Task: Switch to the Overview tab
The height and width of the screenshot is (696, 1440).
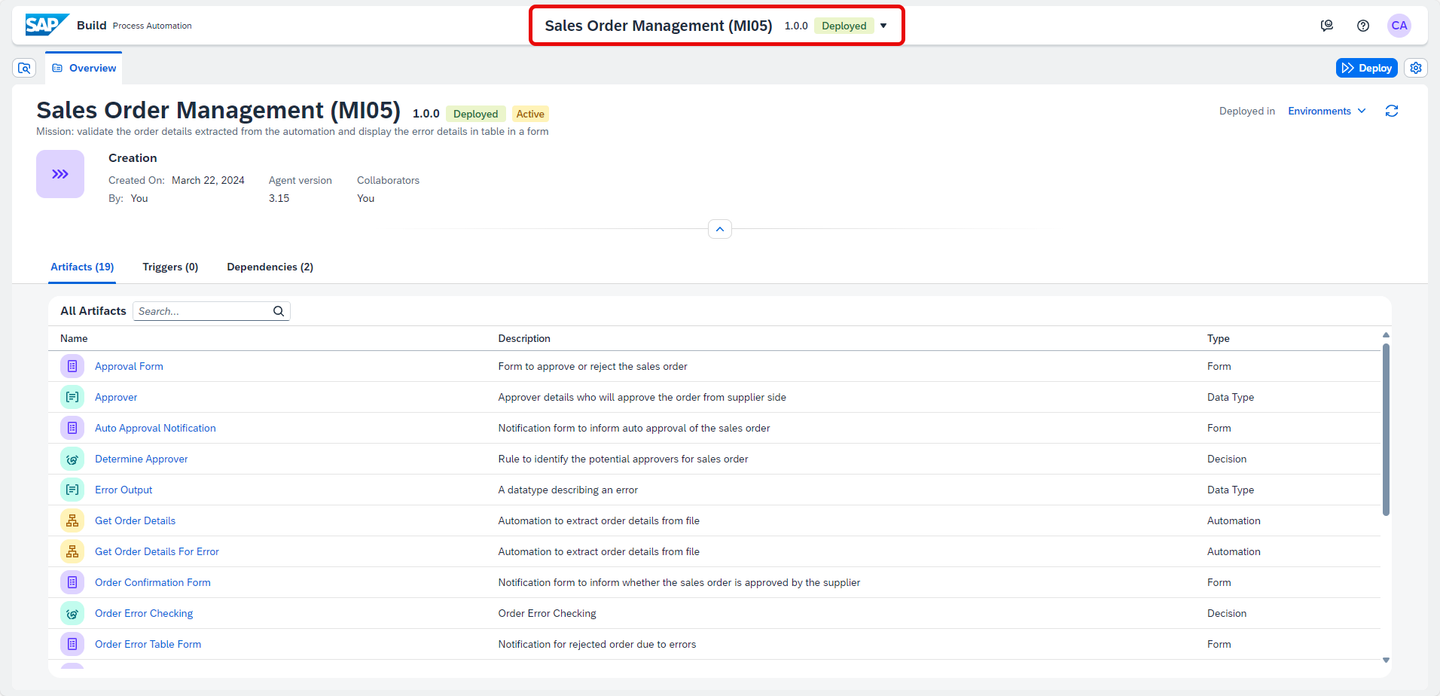Action: point(84,68)
